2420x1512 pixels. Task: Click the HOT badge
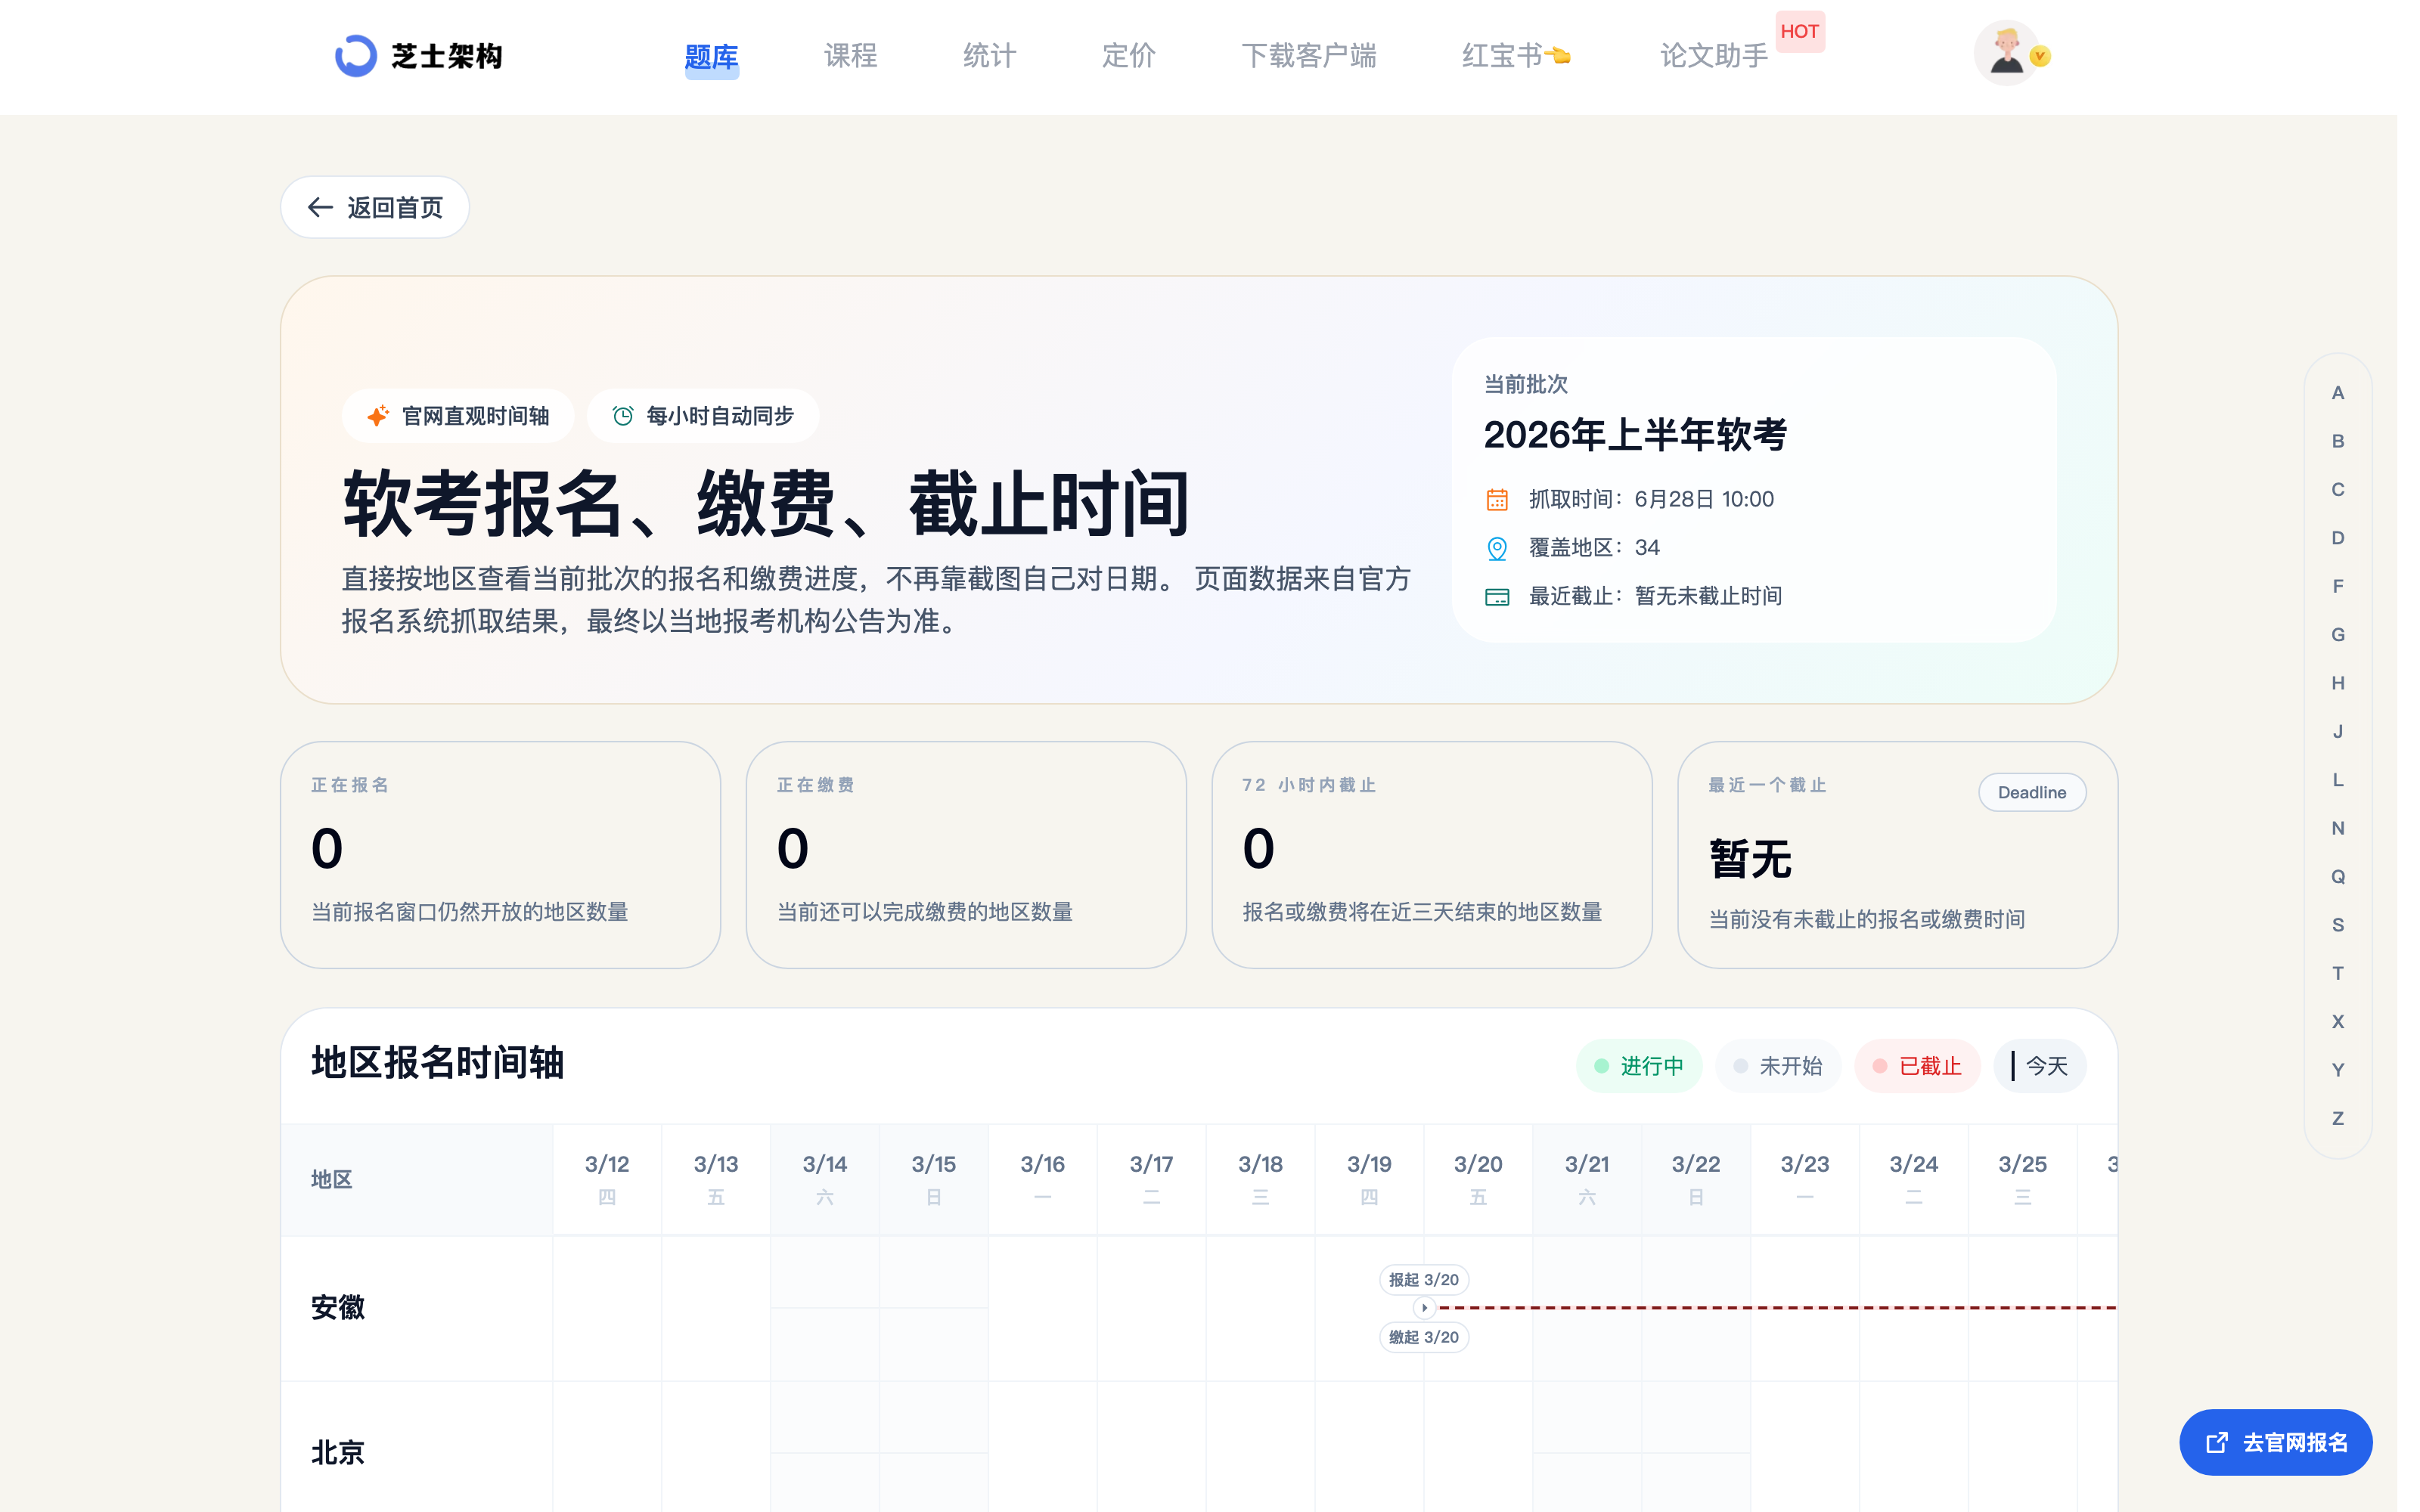(1799, 31)
